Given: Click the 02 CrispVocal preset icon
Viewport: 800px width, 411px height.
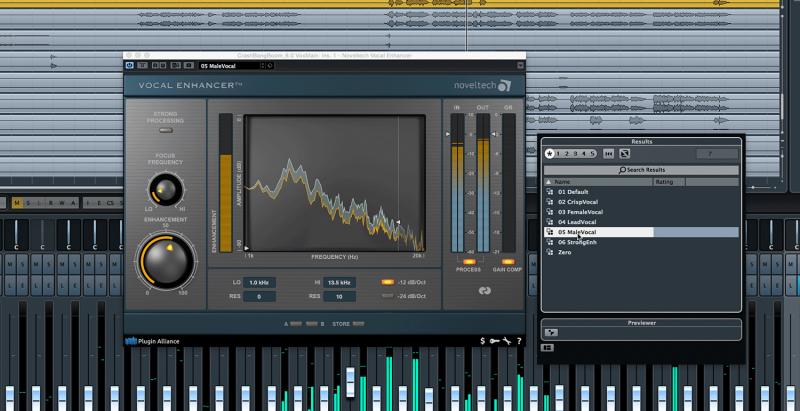Looking at the screenshot, I should [549, 202].
